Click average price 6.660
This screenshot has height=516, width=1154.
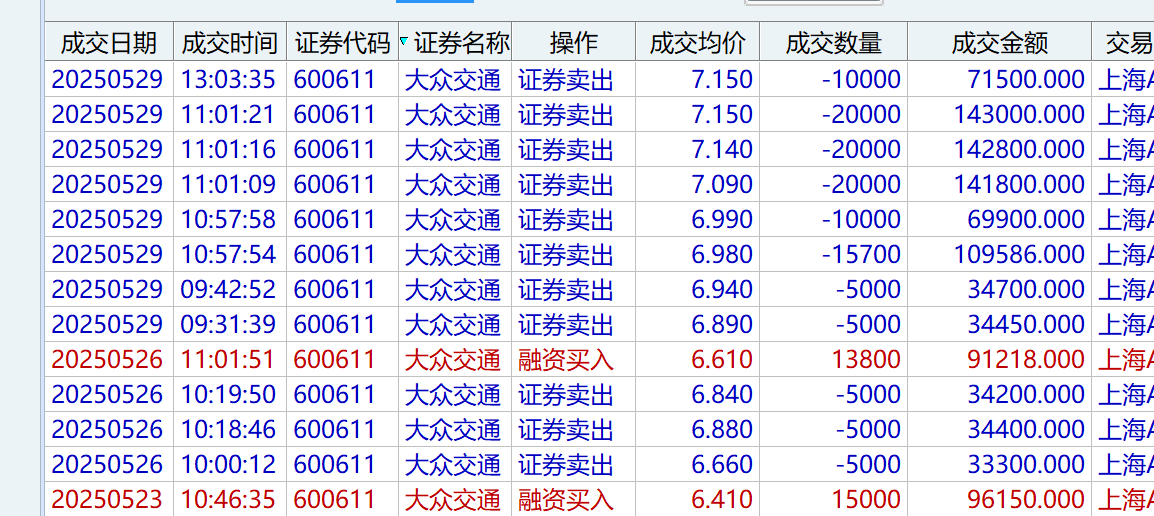(722, 464)
